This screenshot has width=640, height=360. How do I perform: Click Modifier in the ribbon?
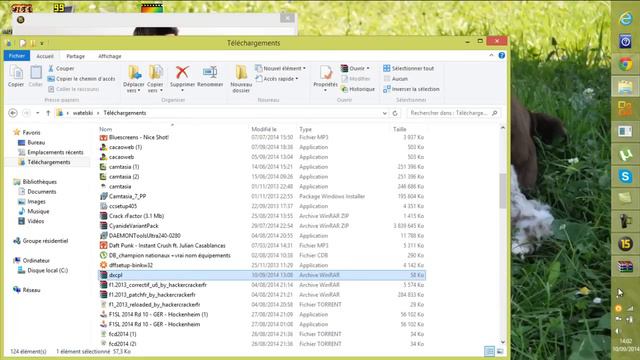(356, 79)
